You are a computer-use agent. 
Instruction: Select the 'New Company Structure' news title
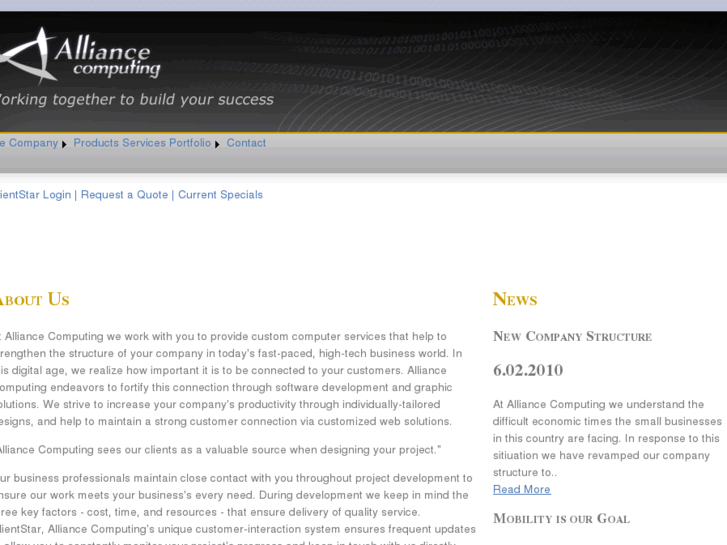(x=572, y=336)
